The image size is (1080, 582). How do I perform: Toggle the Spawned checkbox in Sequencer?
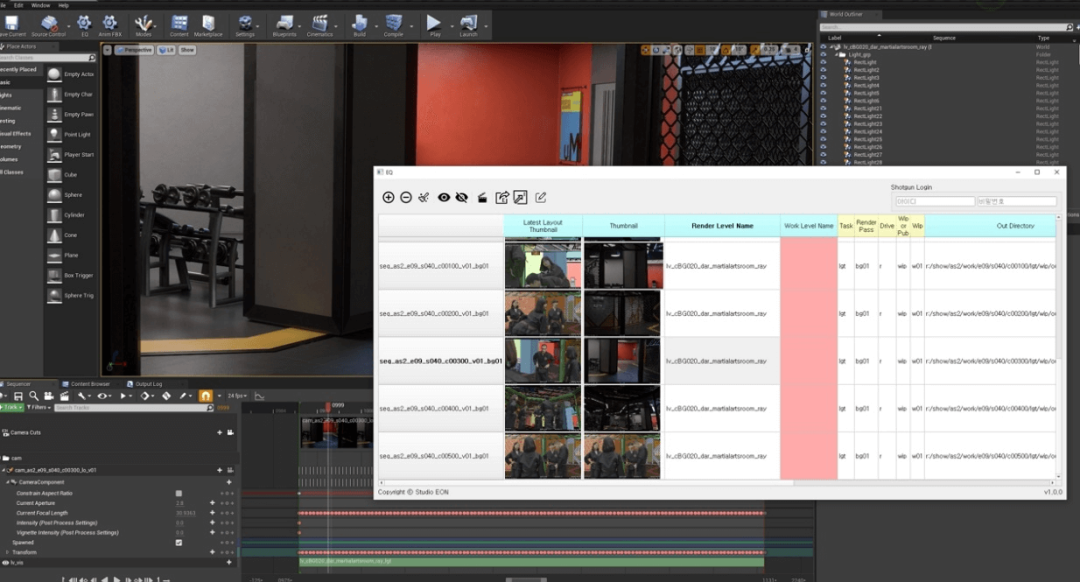click(179, 542)
